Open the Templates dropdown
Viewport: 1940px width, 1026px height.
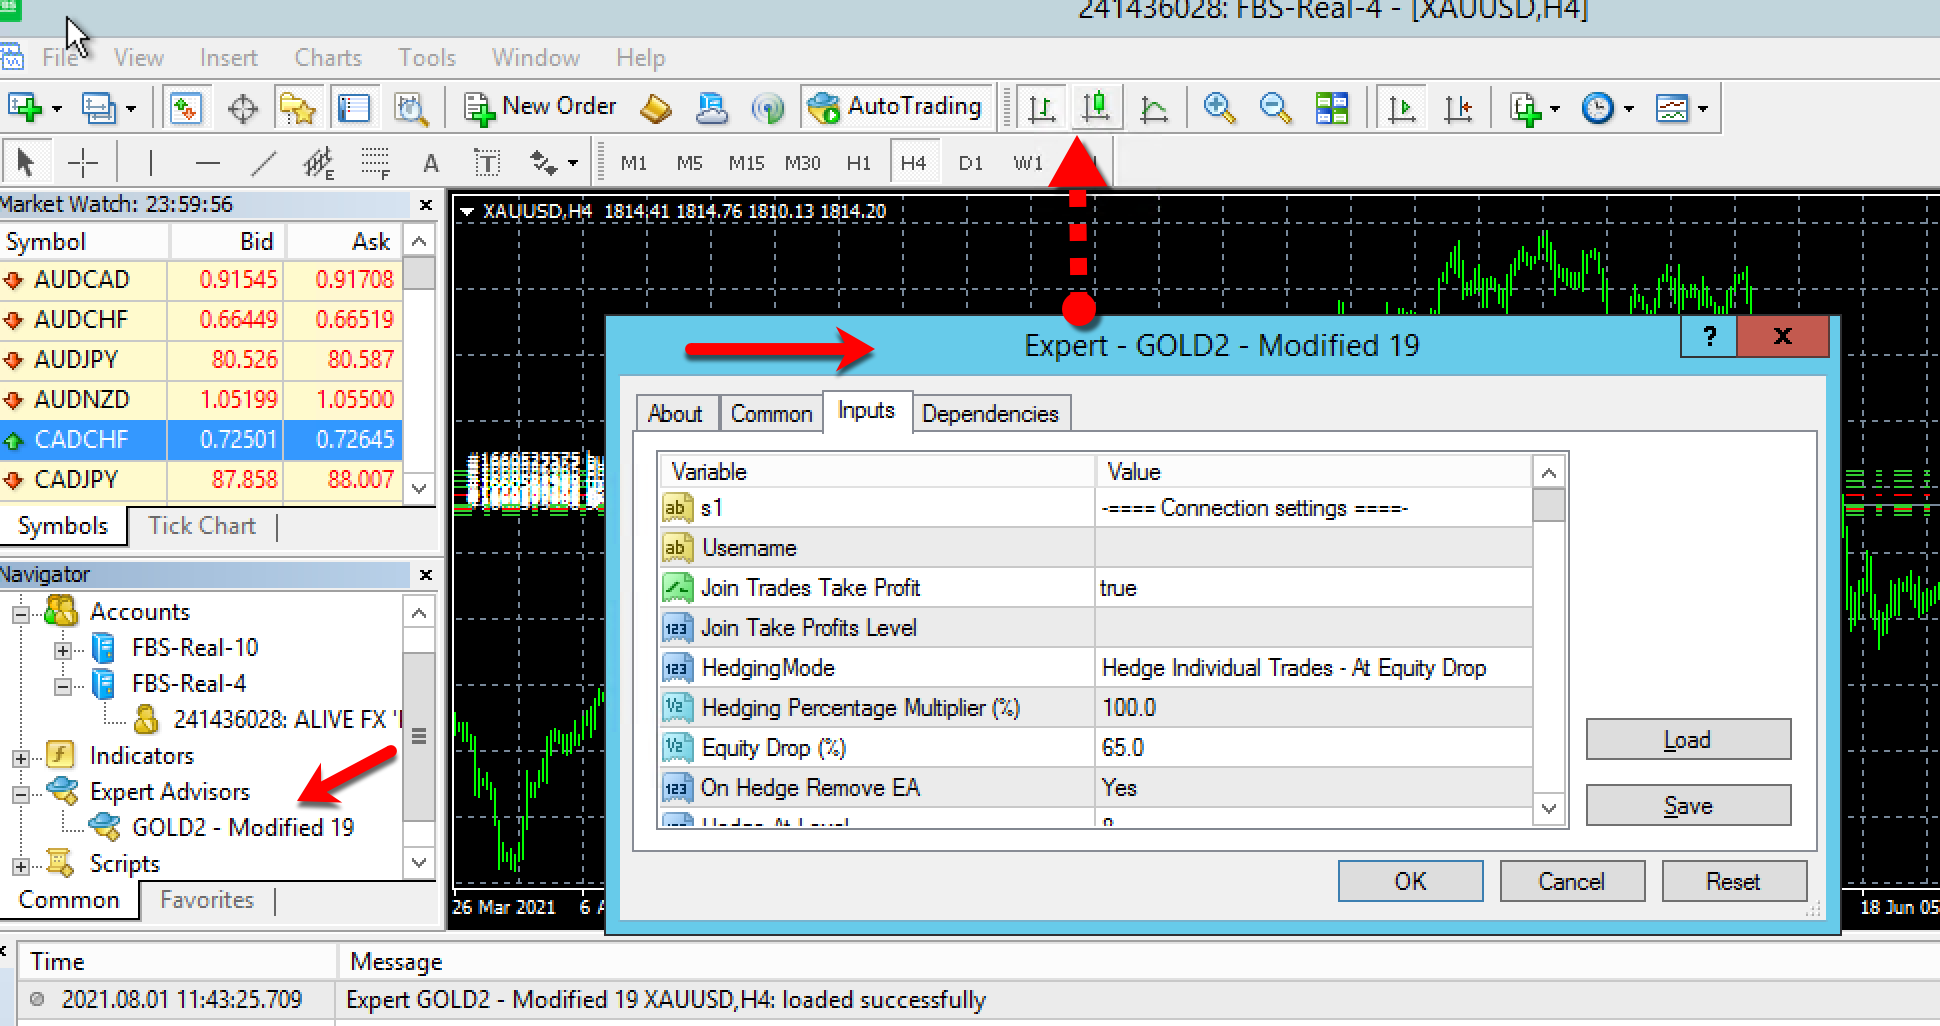point(1682,107)
